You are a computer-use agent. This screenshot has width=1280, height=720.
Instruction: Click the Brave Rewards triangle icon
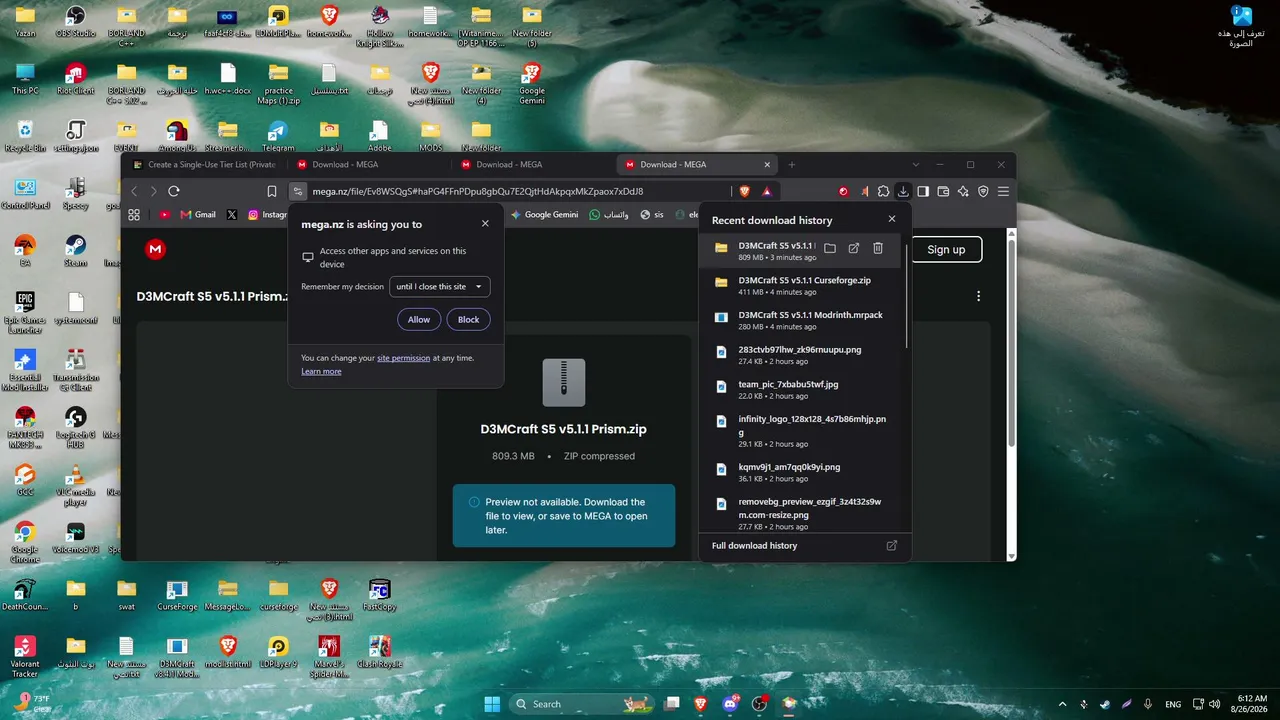click(767, 191)
